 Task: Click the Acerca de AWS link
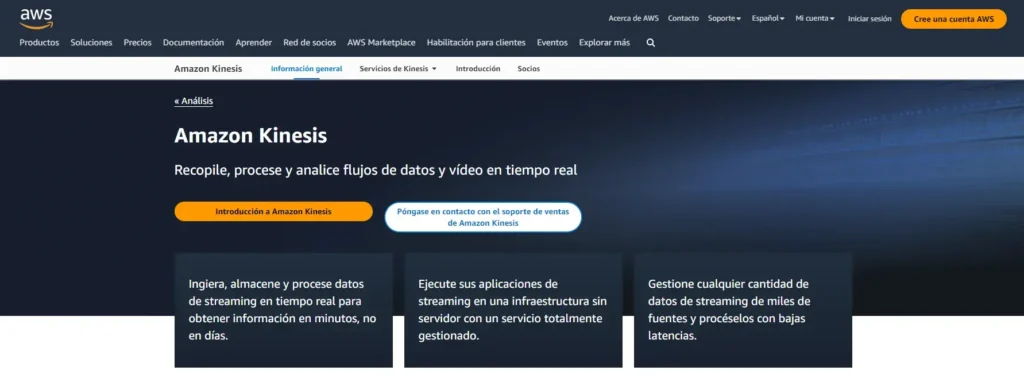pyautogui.click(x=633, y=18)
